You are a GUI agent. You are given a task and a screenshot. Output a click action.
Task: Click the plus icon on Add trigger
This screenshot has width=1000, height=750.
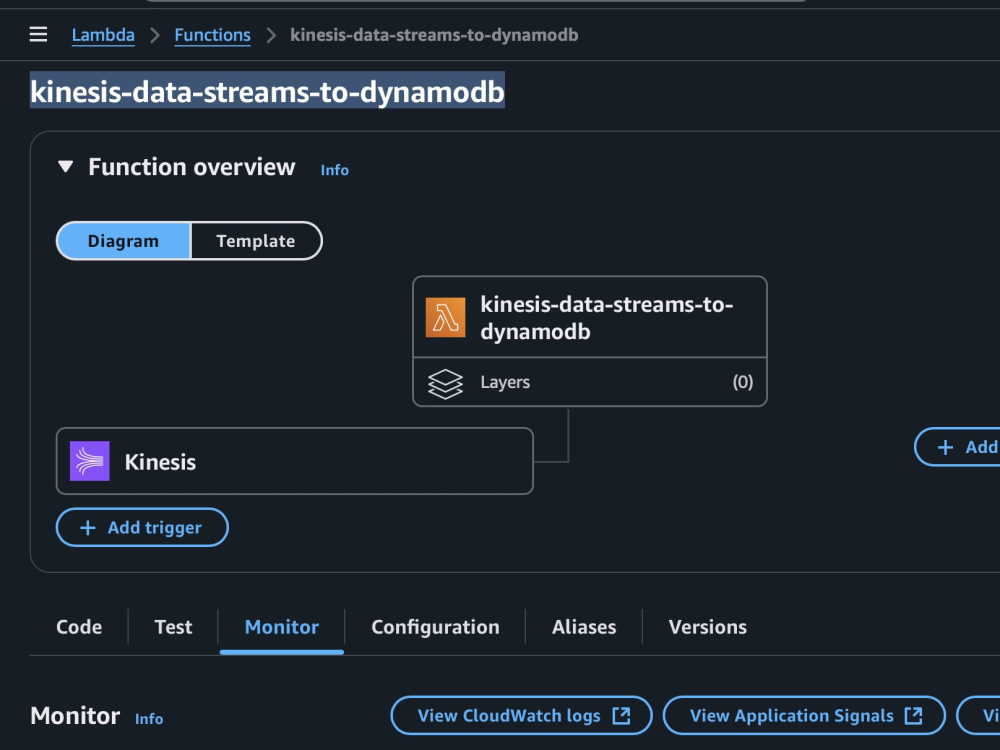pyautogui.click(x=87, y=527)
